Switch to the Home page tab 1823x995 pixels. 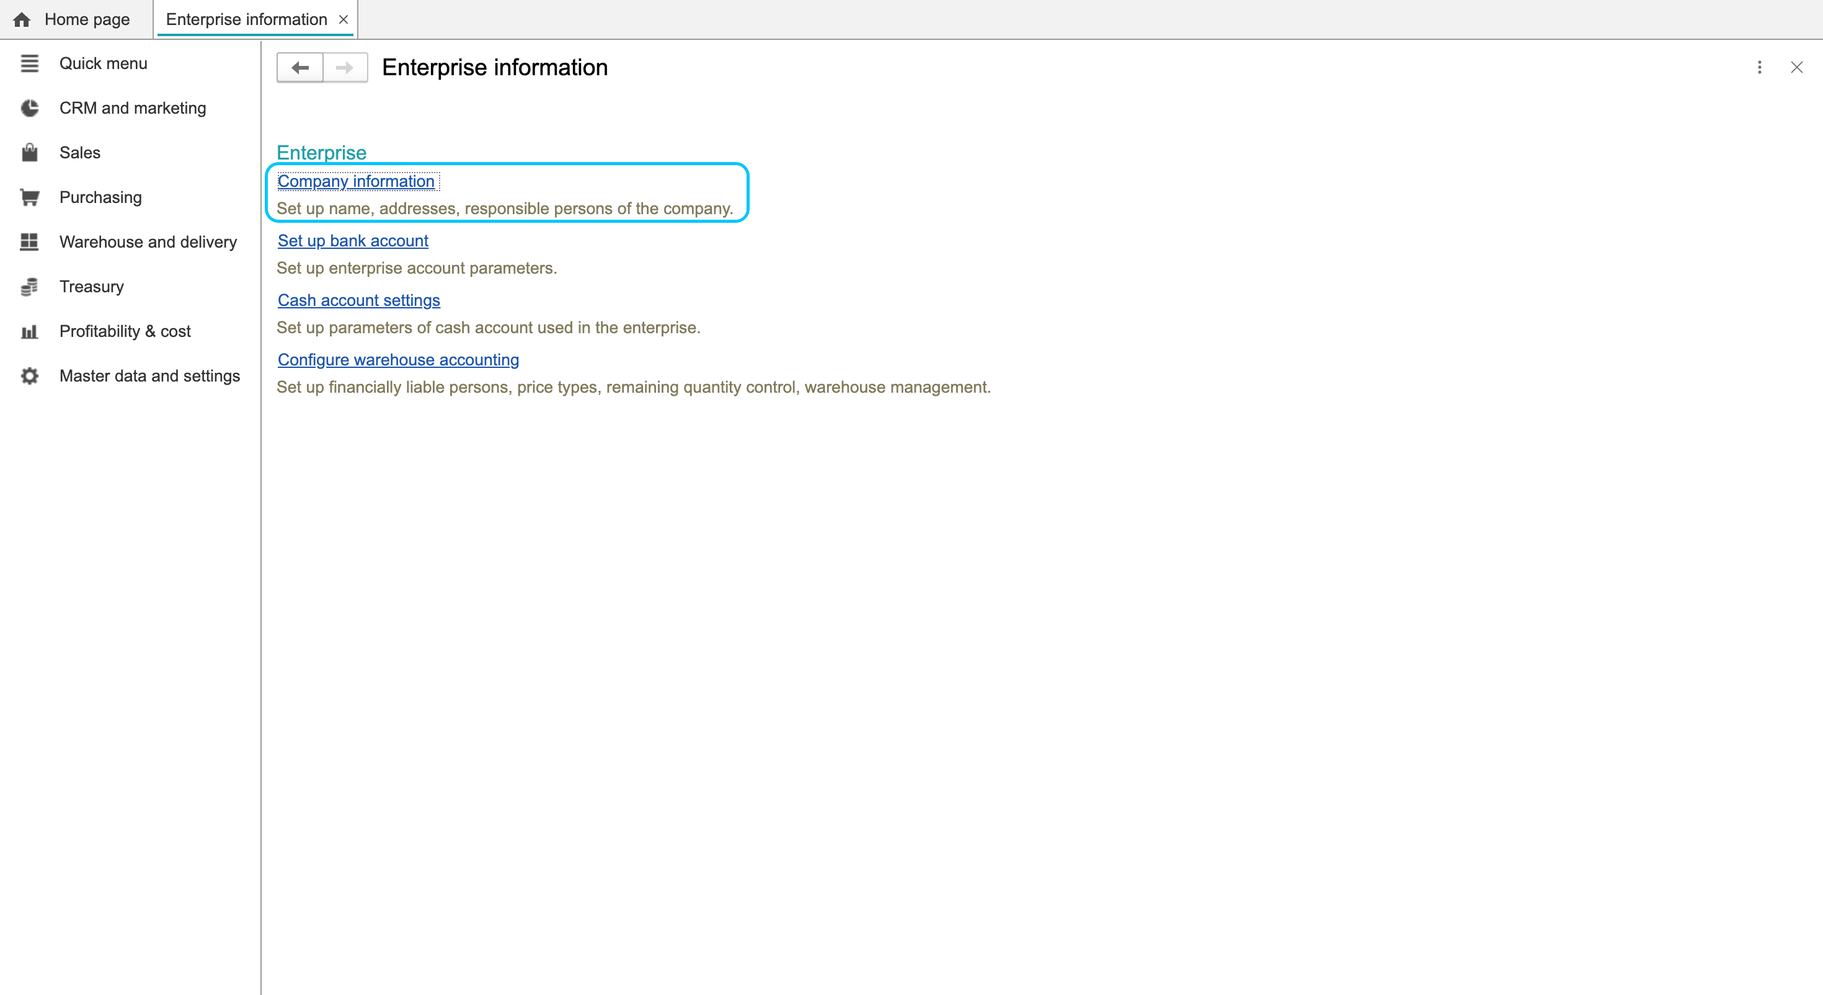click(x=76, y=19)
